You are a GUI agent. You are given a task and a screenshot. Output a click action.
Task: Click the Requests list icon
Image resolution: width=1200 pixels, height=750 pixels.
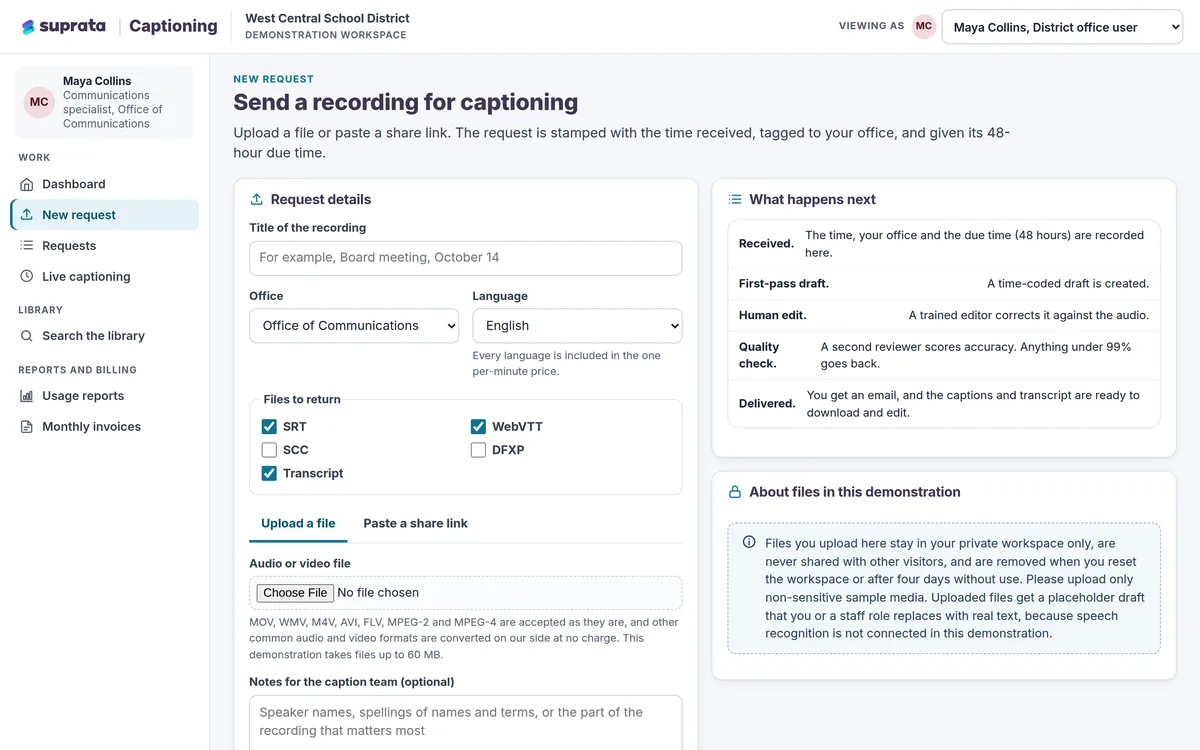pyautogui.click(x=27, y=246)
